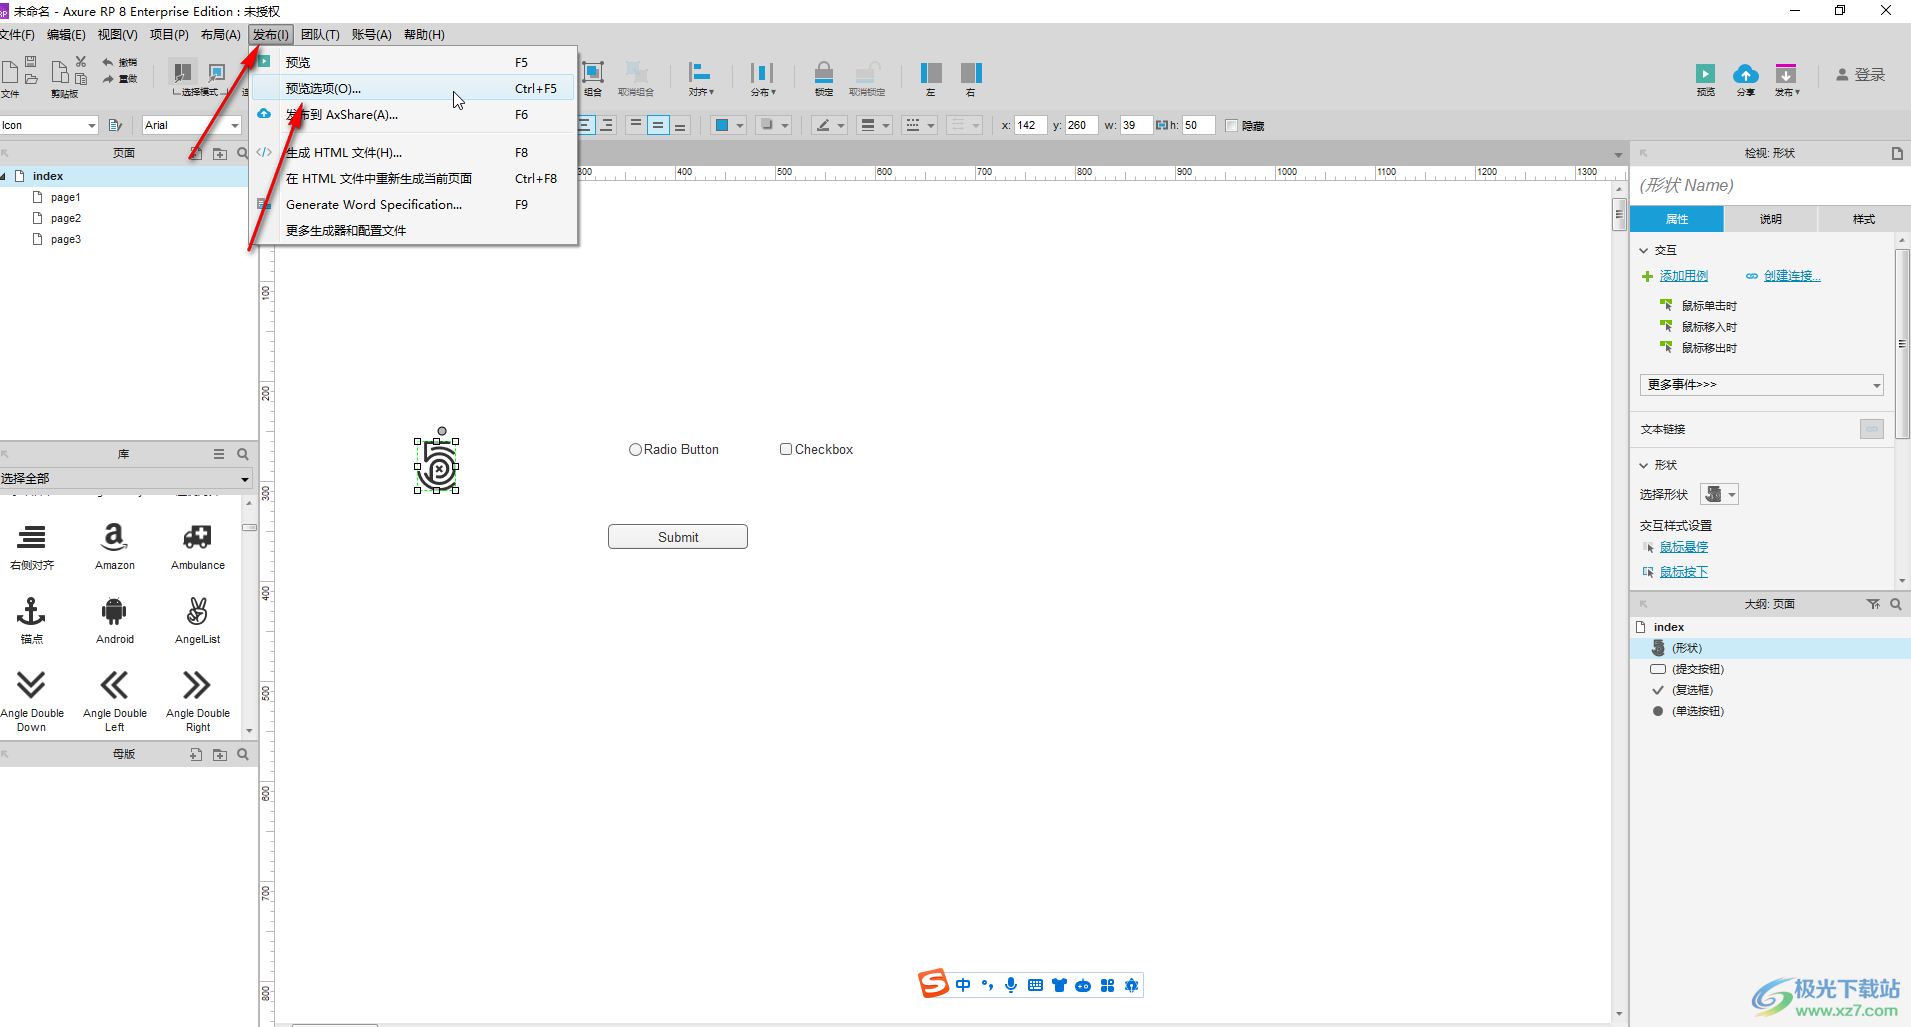This screenshot has width=1911, height=1027.
Task: Toggle the Hidden (隐藏) checkbox
Action: click(x=1232, y=126)
